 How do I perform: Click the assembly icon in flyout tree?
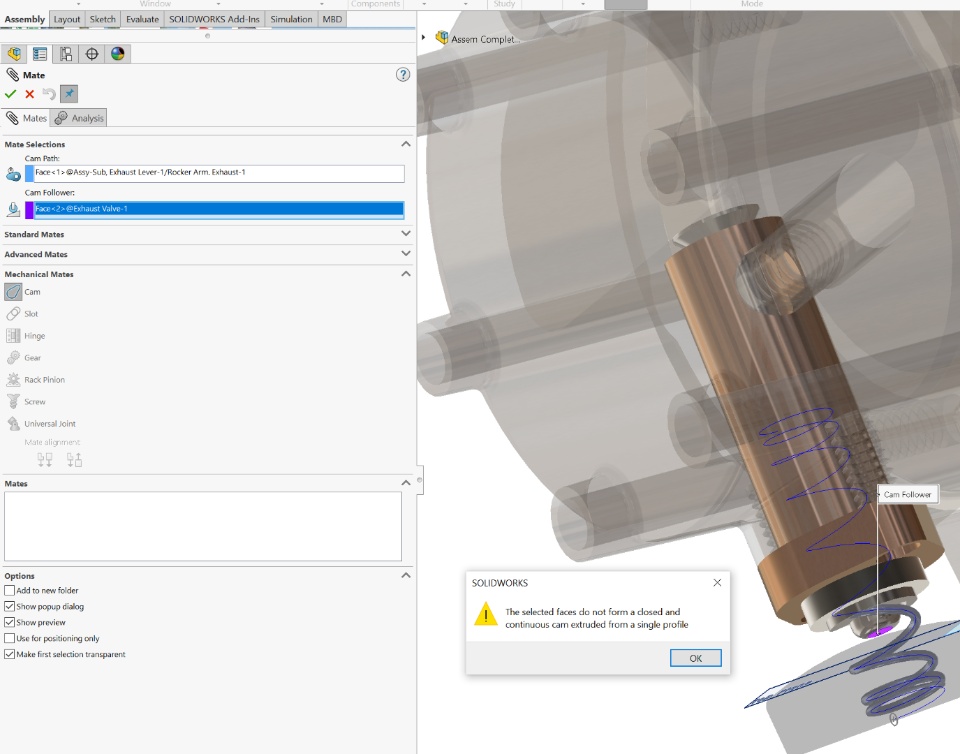coord(441,38)
